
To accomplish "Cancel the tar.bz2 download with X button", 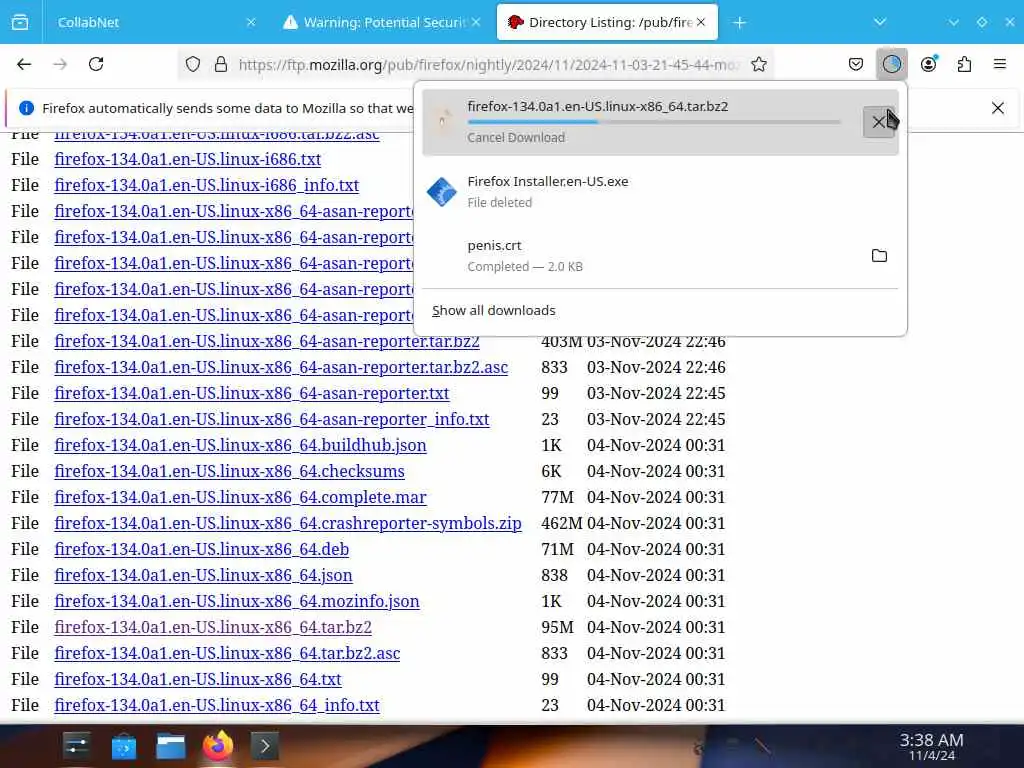I will [x=879, y=122].
